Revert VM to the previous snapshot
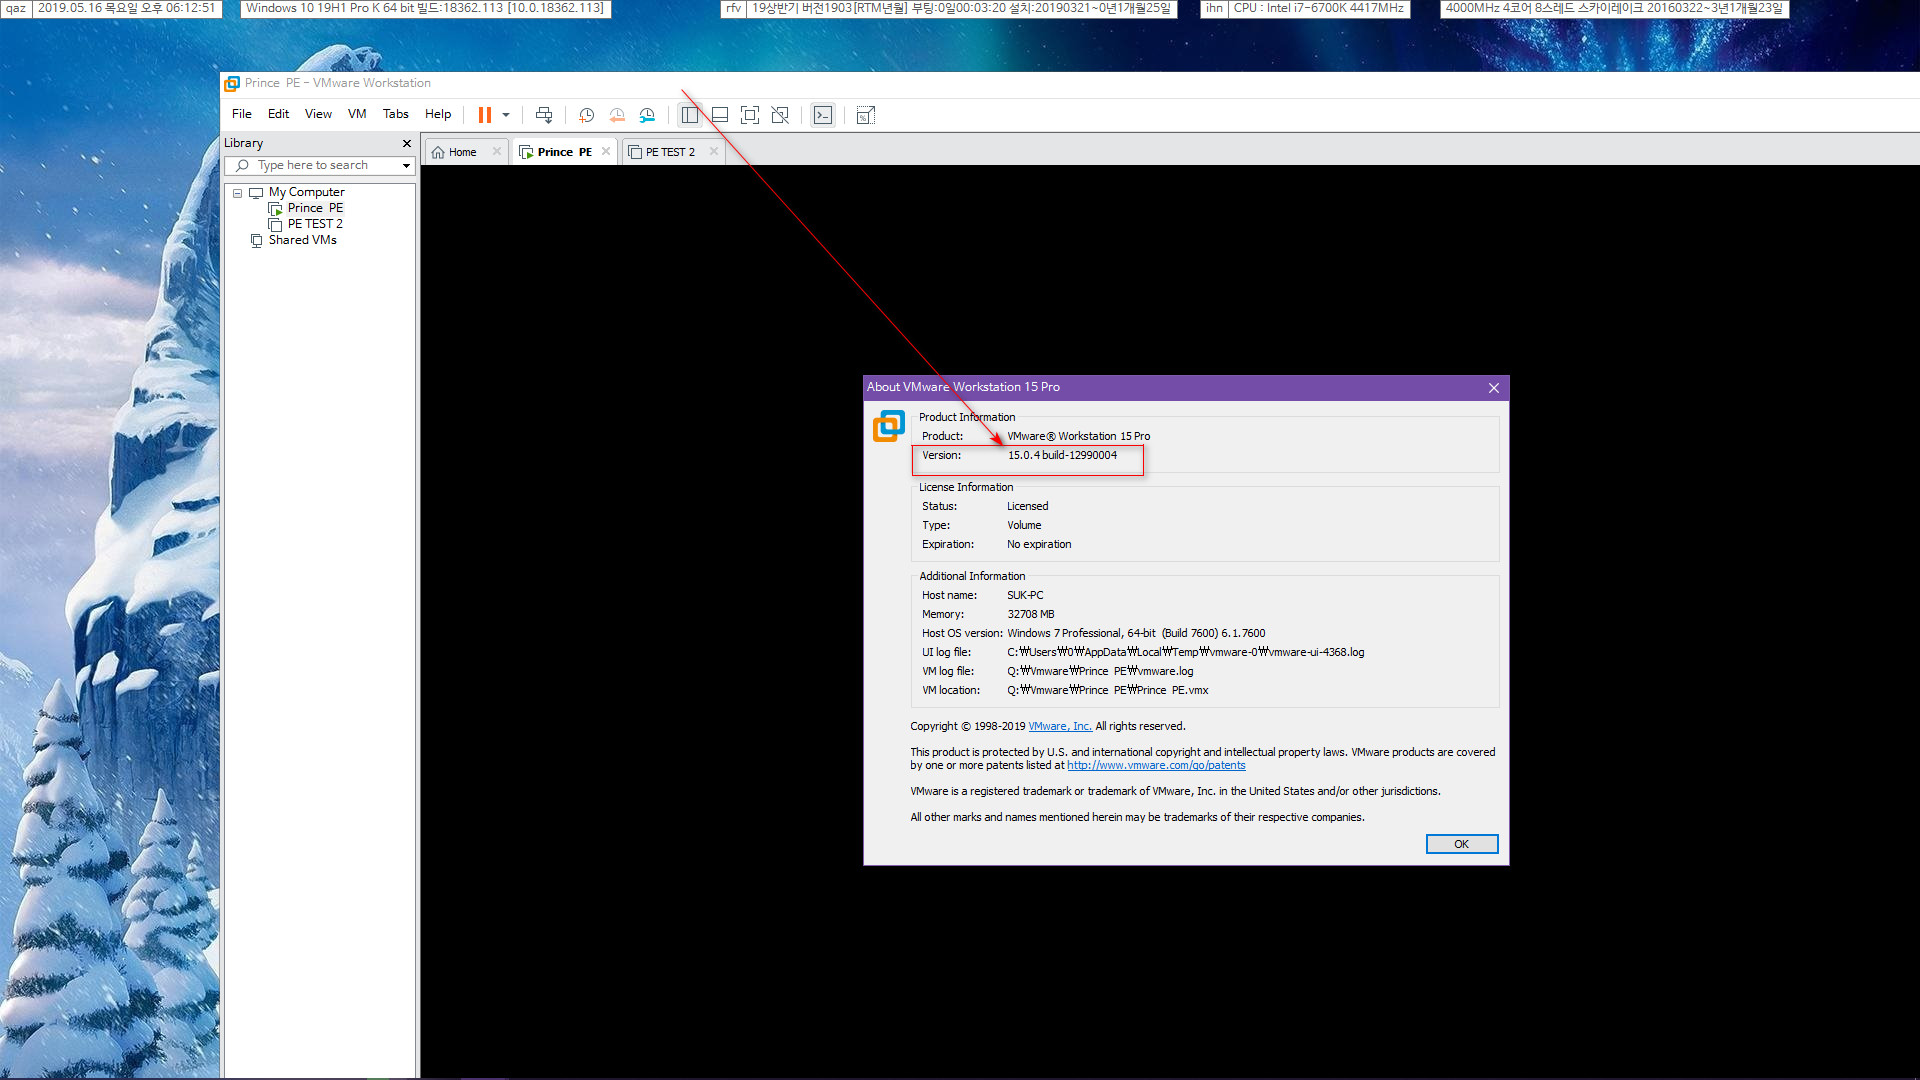This screenshot has width=1920, height=1080. click(x=617, y=115)
